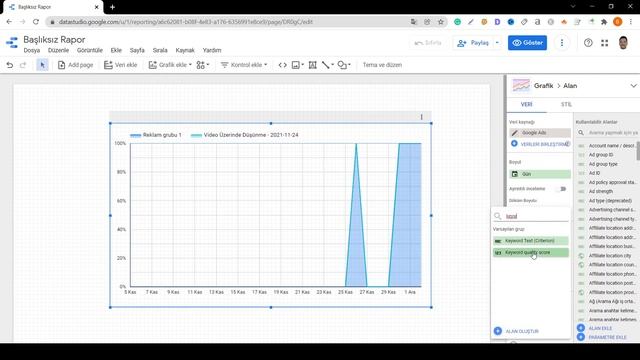Screen dimensions: 640x360
Task: Open the line tool dropdown
Action: click(327, 65)
